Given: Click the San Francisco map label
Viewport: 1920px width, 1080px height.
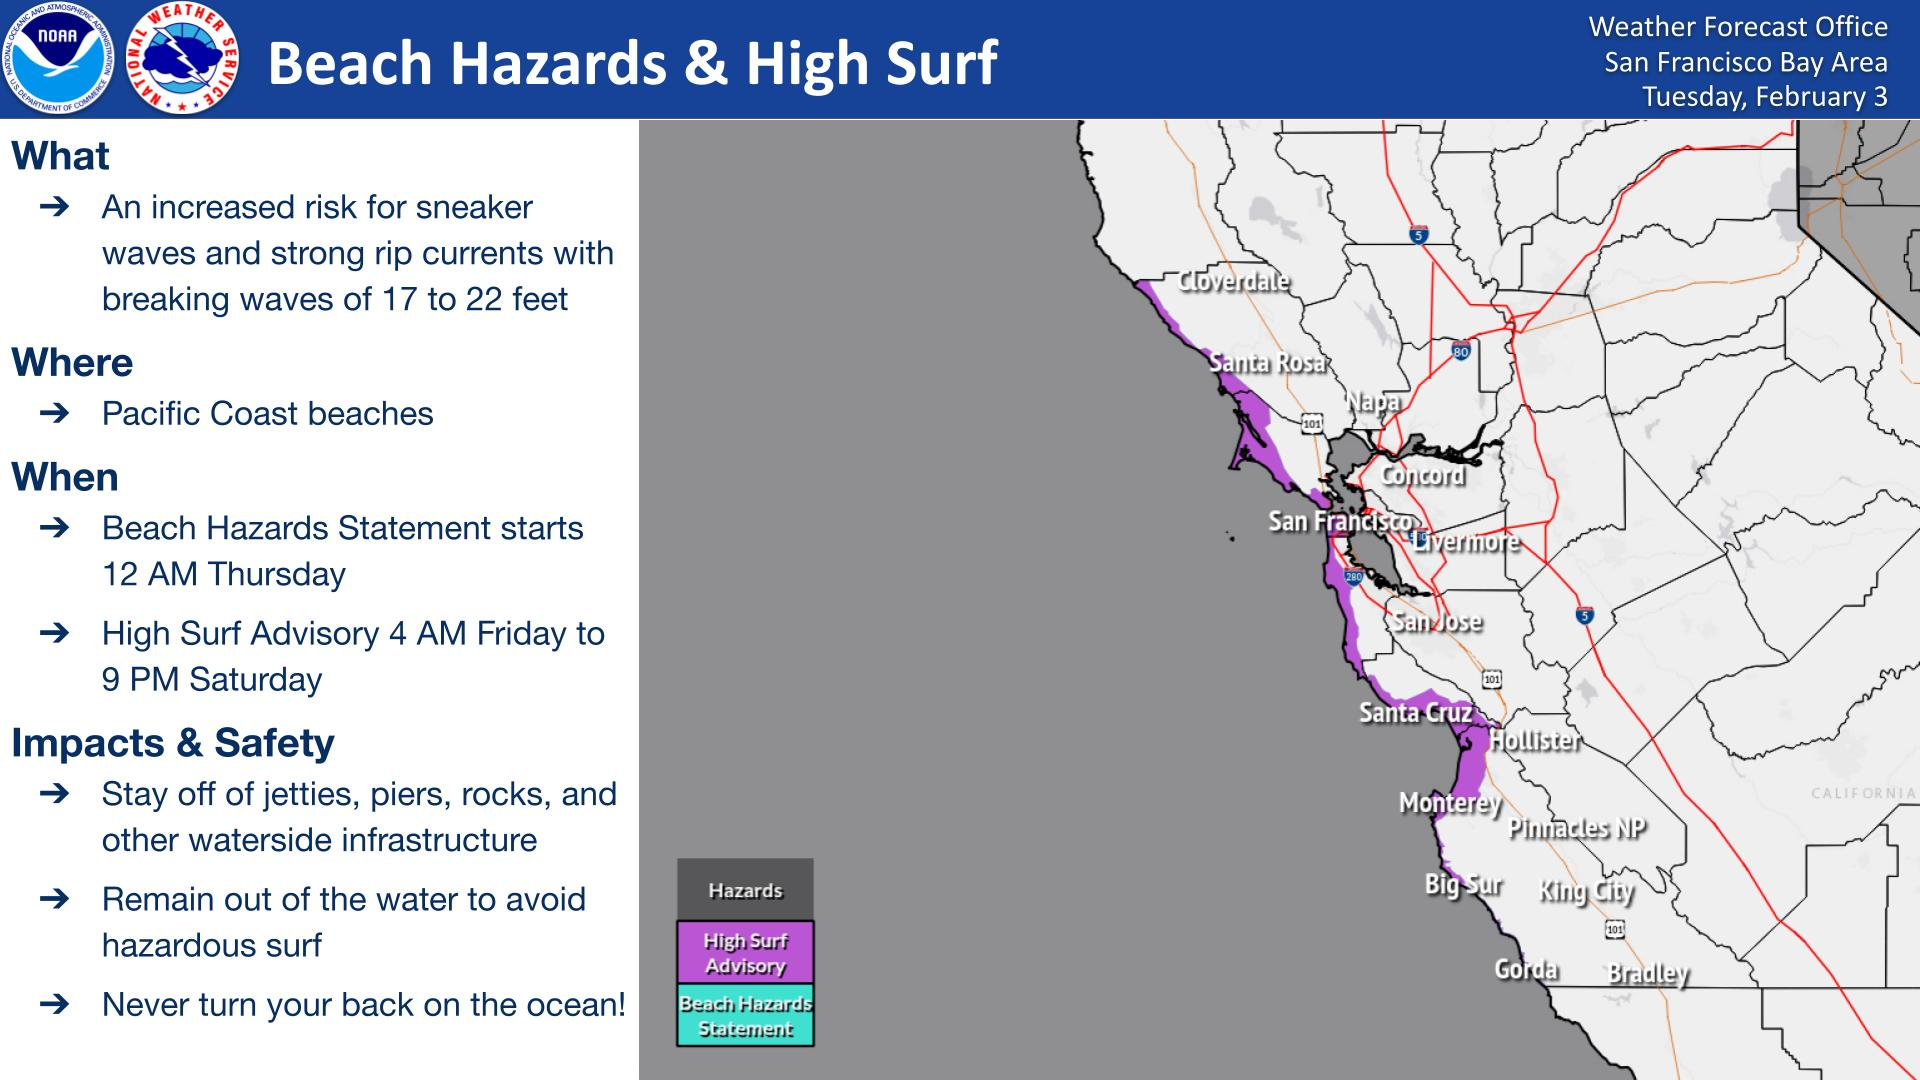Looking at the screenshot, I should click(1340, 521).
